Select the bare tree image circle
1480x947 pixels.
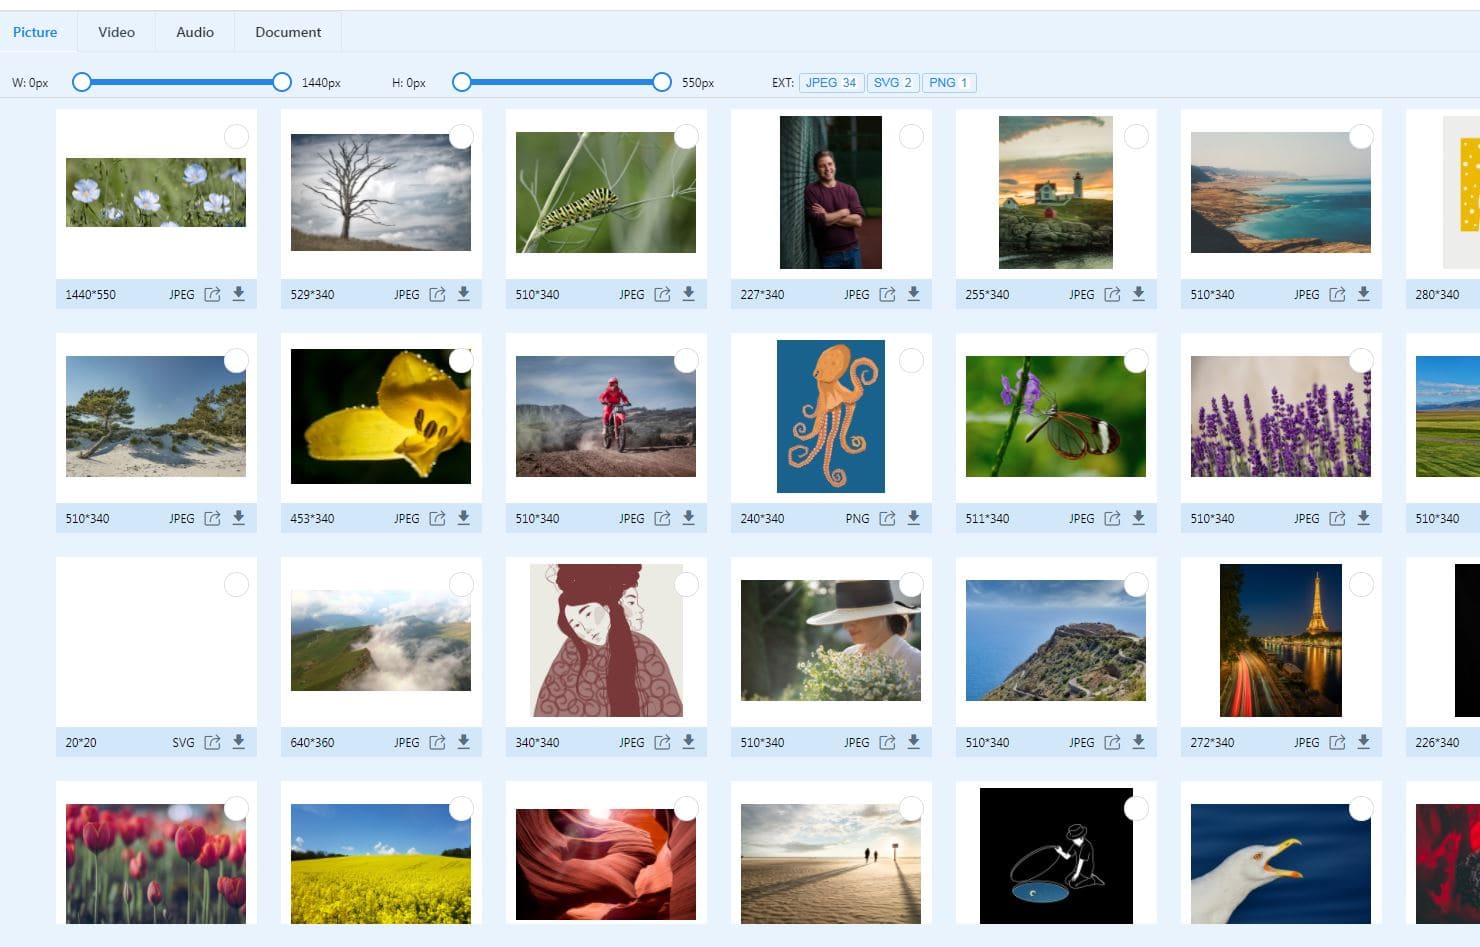coord(461,136)
